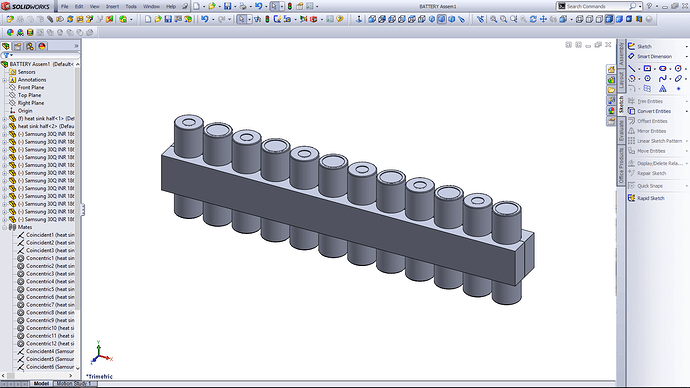Select the Concentric5 mate in tree
Viewport: 690px width, 388px height.
(46, 289)
